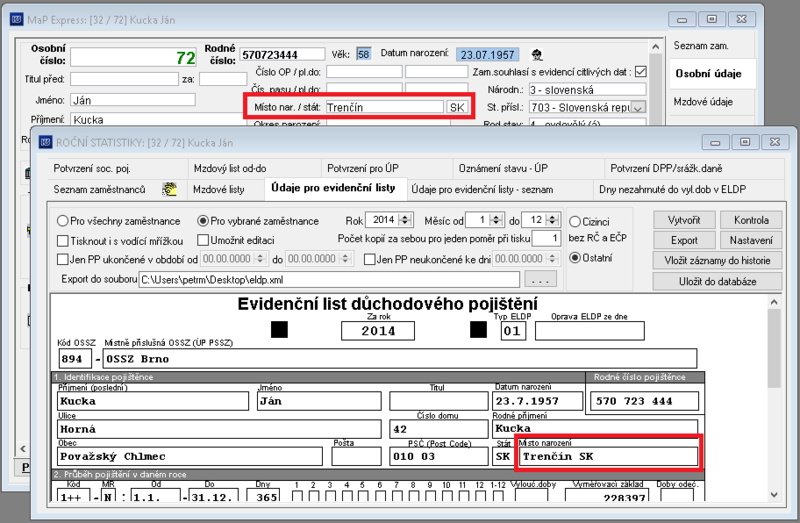
Task: Click Národn. field 3 - slovenská
Action: pyautogui.click(x=587, y=90)
